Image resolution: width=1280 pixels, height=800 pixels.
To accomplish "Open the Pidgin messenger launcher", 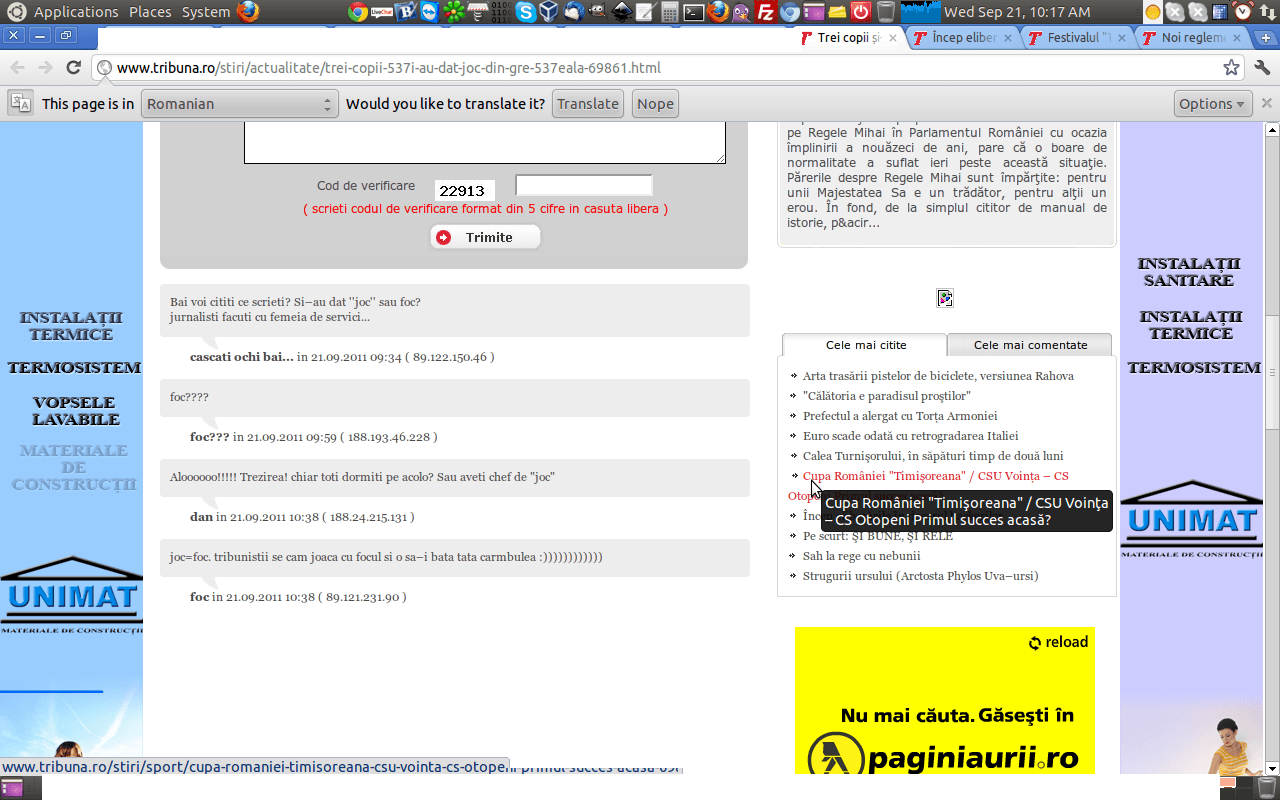I will pyautogui.click(x=742, y=12).
